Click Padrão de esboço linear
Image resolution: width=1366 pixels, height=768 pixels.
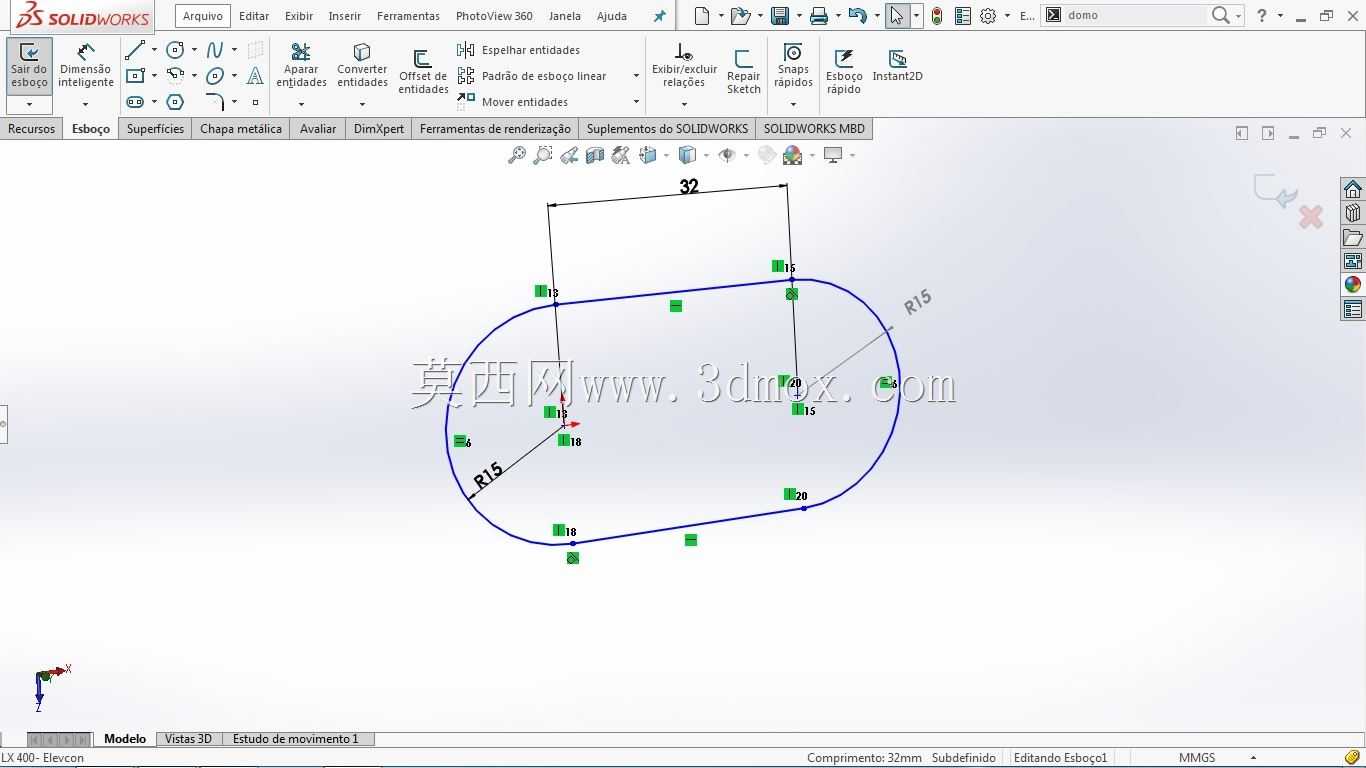tap(532, 76)
